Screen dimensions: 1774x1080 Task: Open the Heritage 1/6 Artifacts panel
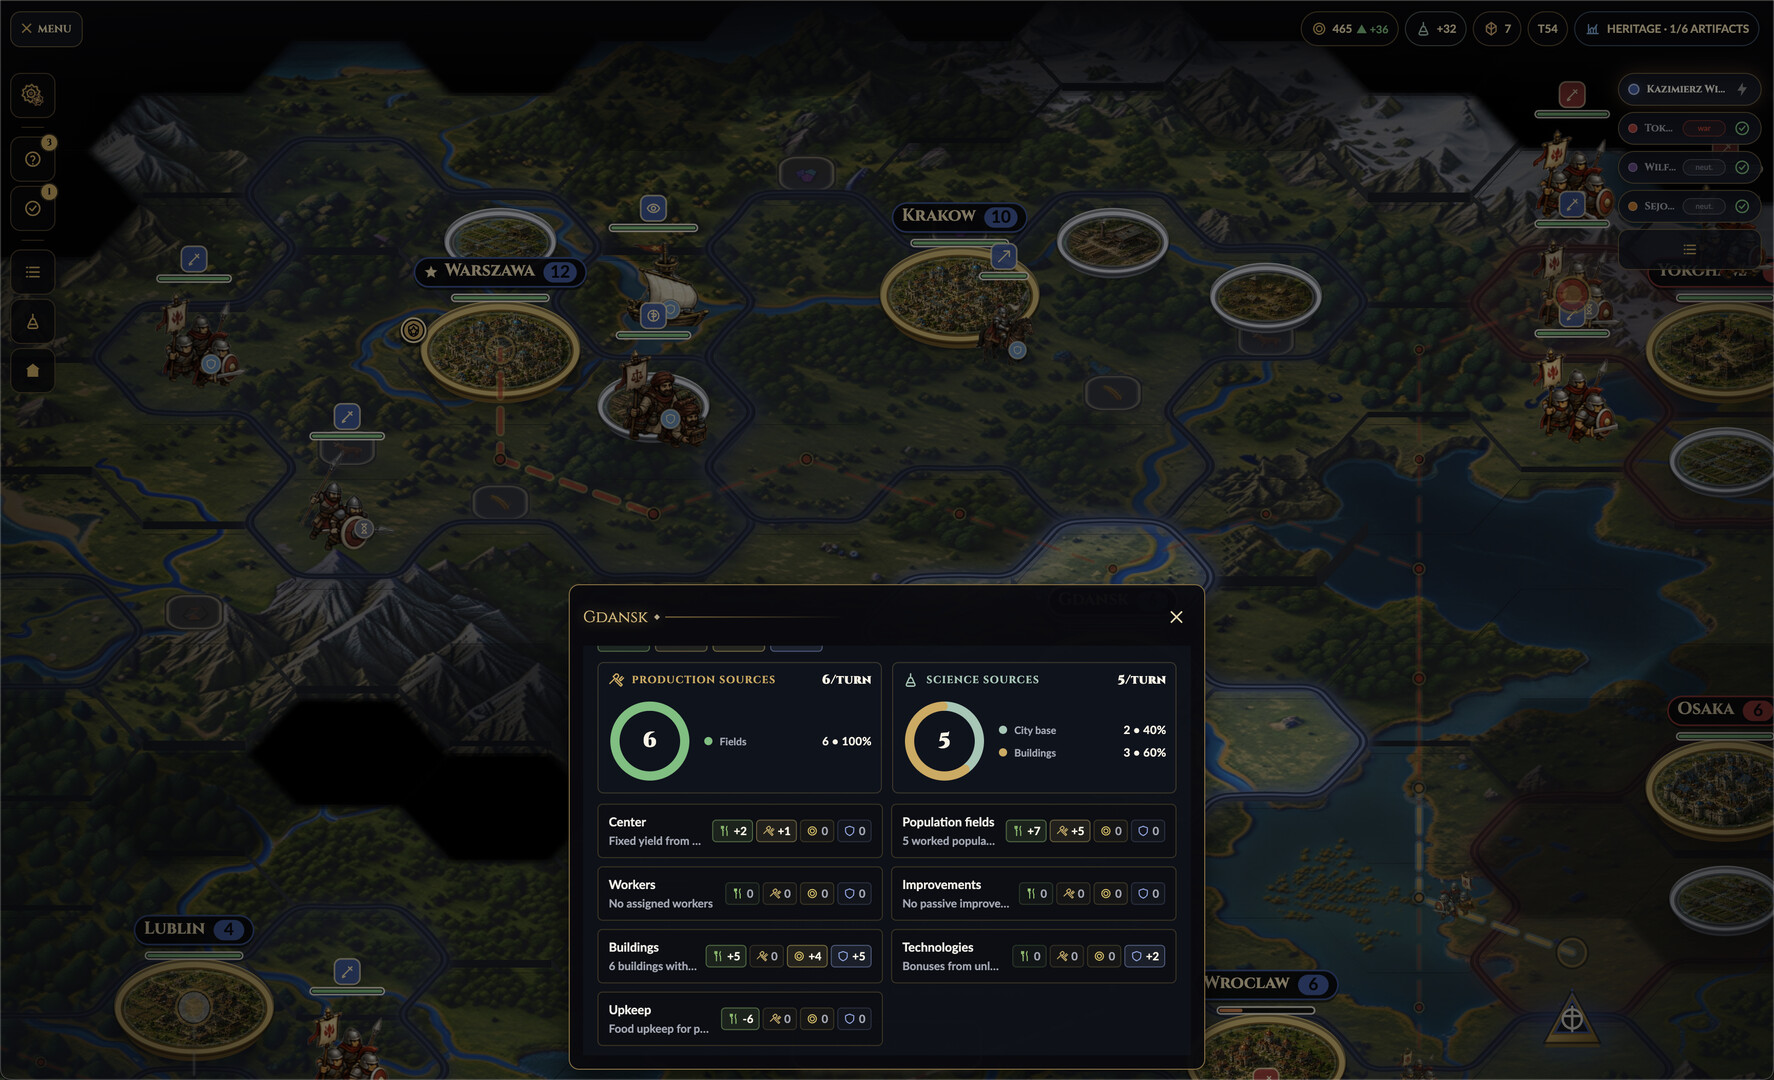click(x=1667, y=29)
